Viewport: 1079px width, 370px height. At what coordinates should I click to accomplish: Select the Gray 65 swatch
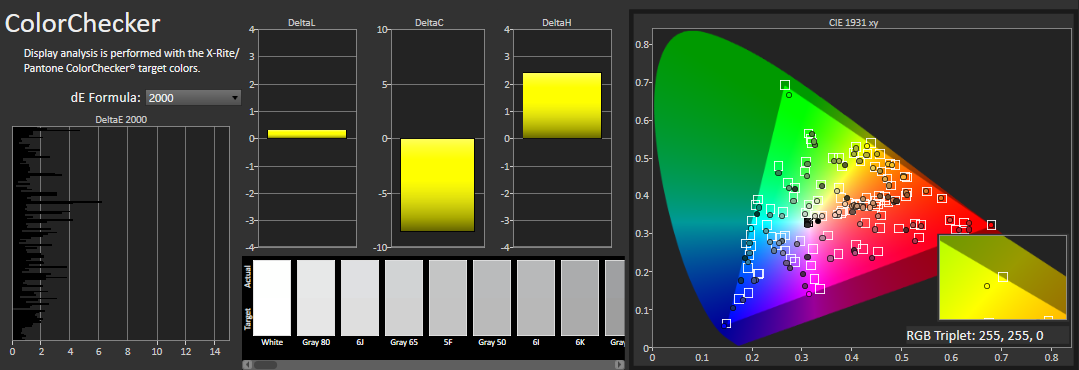point(404,297)
